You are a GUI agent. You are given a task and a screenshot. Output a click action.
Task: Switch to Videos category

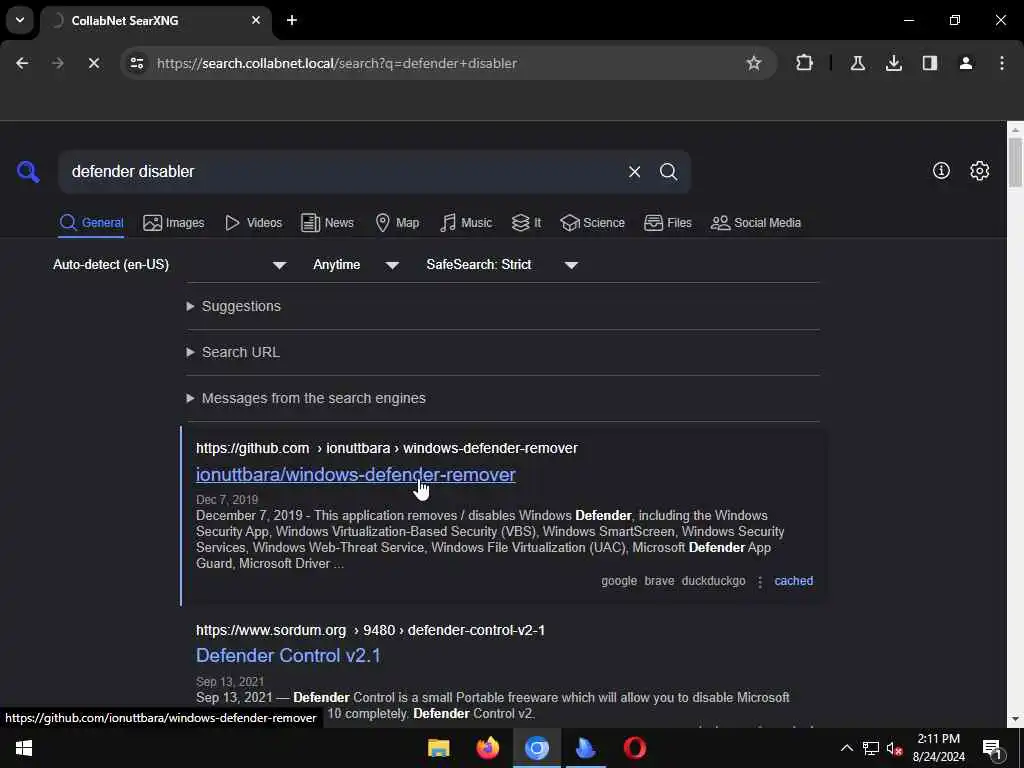(x=253, y=223)
